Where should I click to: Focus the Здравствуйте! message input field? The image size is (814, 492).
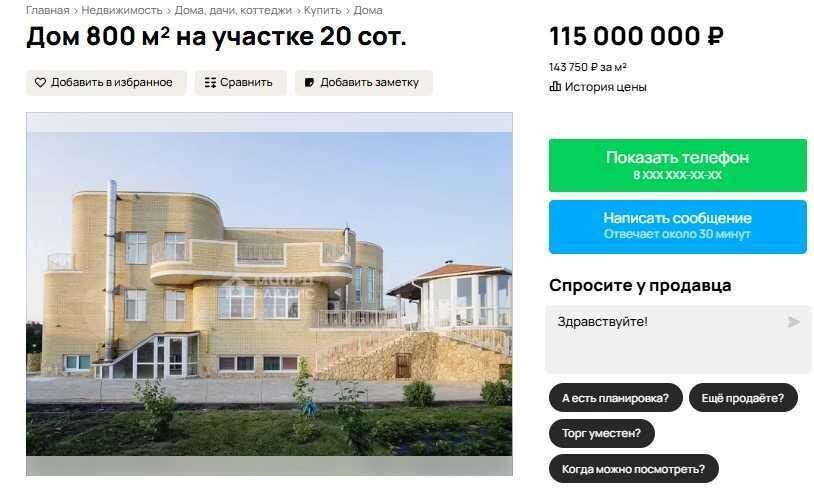[677, 339]
